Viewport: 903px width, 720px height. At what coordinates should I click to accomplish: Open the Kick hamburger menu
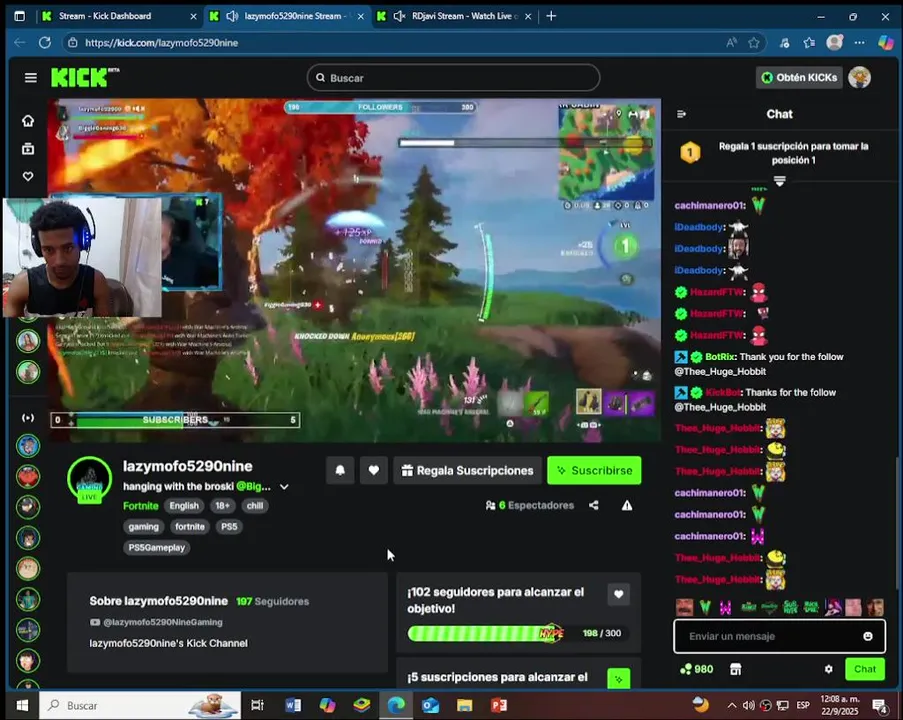(x=31, y=78)
